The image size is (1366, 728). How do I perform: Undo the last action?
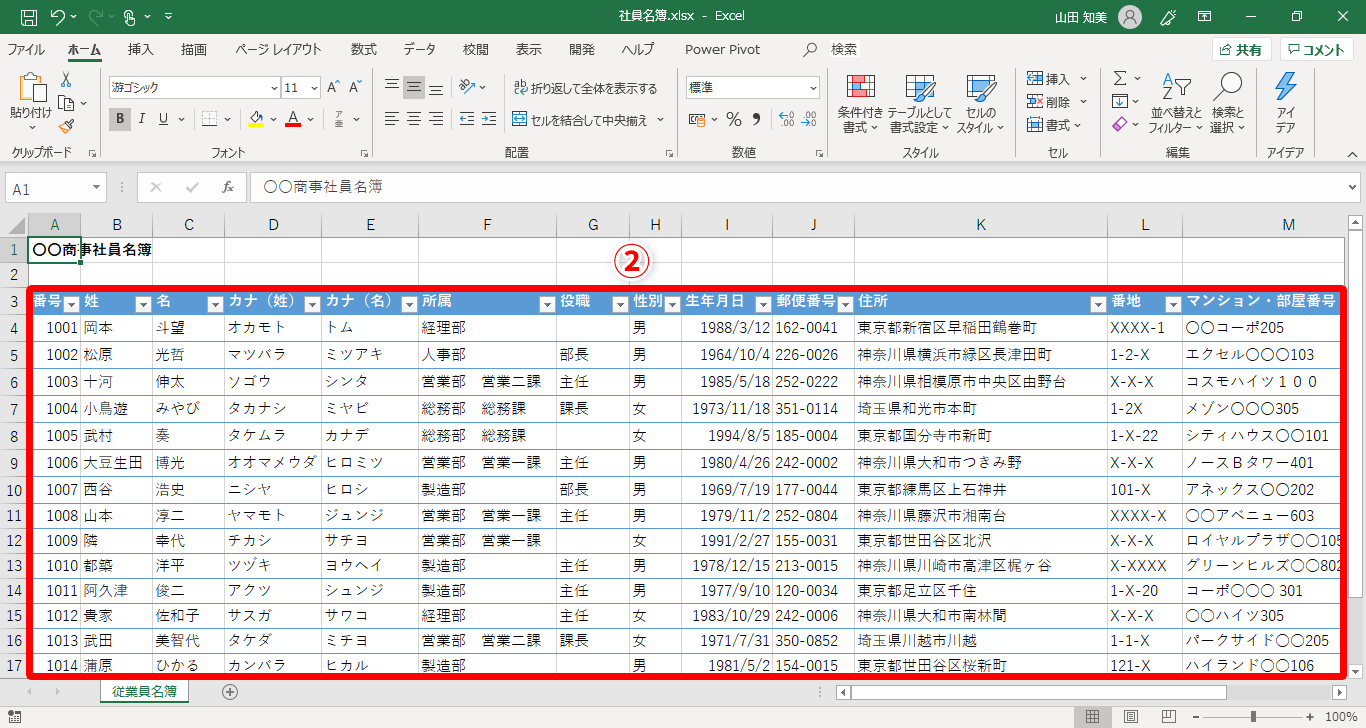(x=57, y=17)
